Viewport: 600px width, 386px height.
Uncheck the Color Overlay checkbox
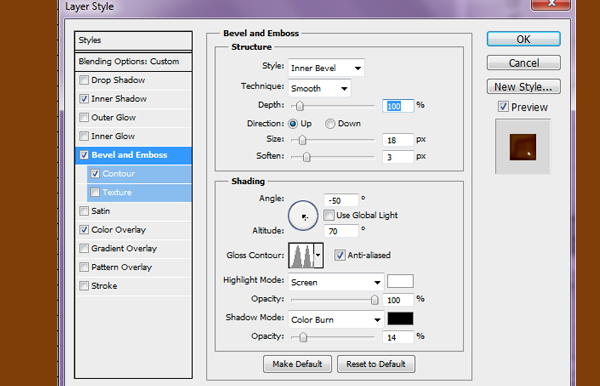tap(84, 230)
